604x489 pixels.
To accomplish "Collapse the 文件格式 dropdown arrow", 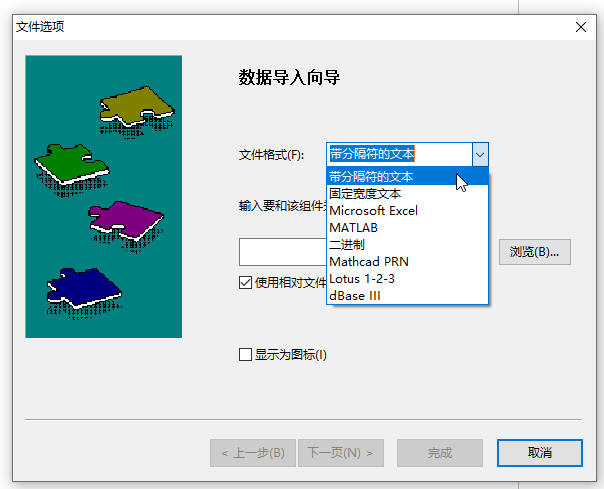I will tap(480, 154).
